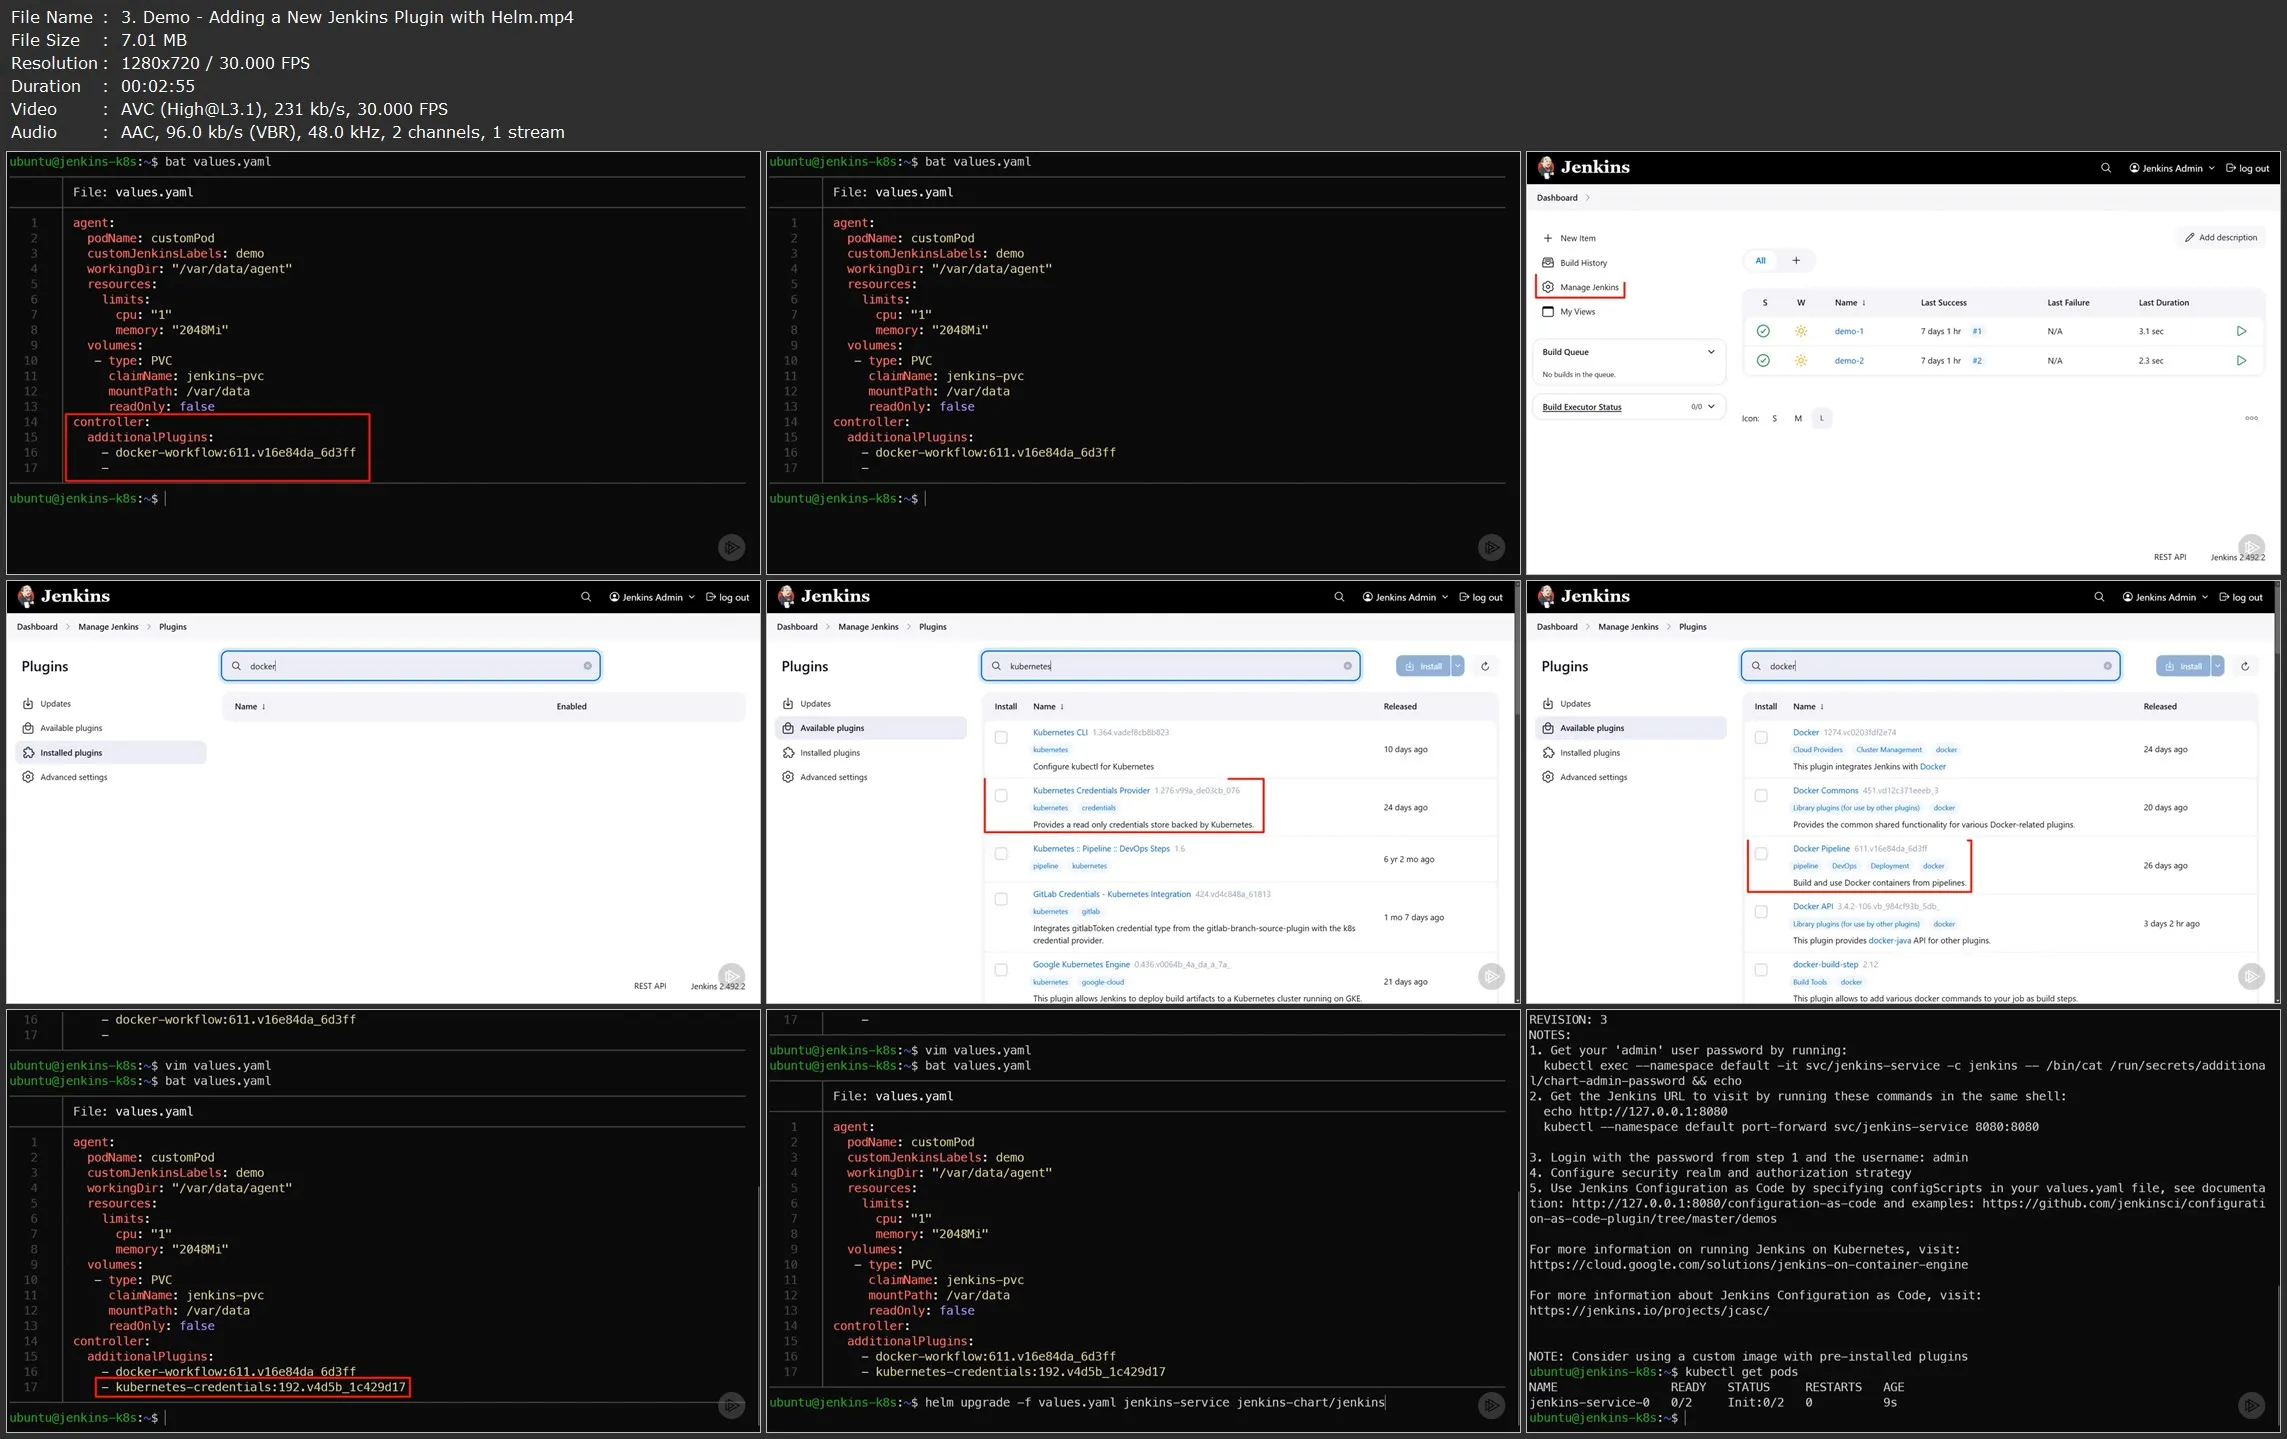
Task: Open the demo-1 job link
Action: [x=1848, y=332]
